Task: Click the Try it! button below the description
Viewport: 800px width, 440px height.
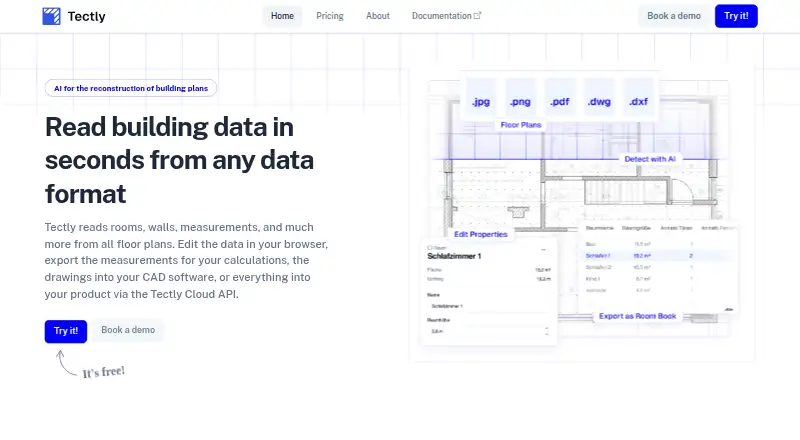Action: tap(66, 331)
